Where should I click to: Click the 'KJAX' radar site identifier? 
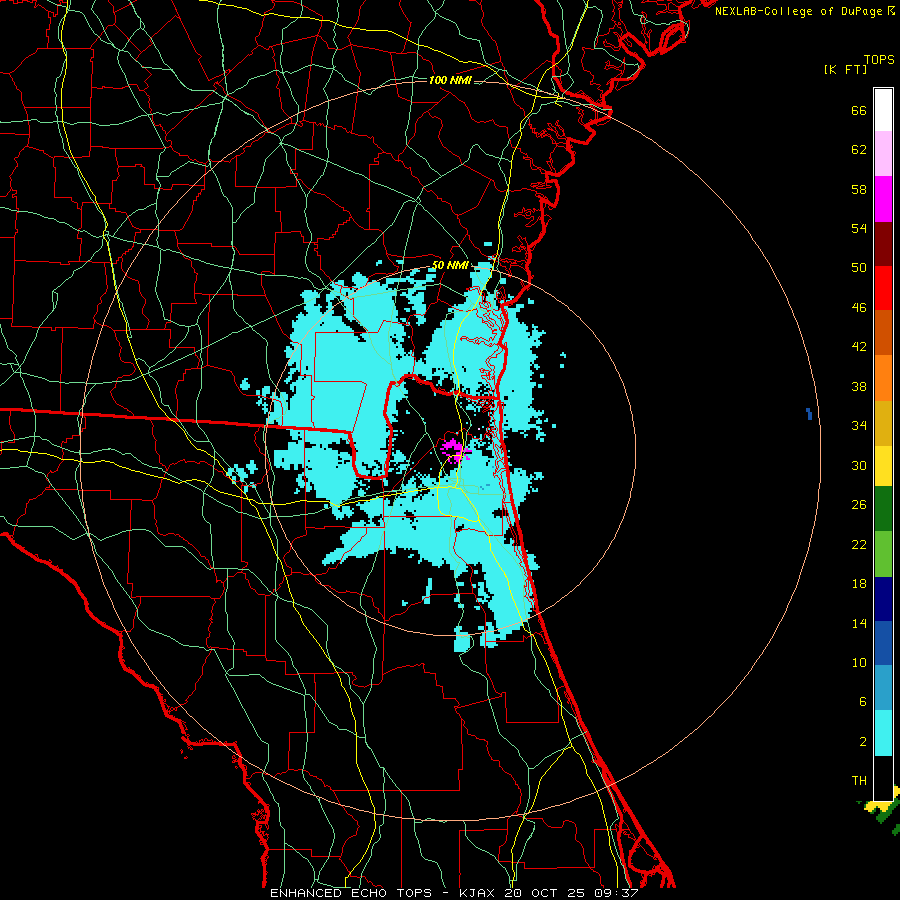coord(478,893)
